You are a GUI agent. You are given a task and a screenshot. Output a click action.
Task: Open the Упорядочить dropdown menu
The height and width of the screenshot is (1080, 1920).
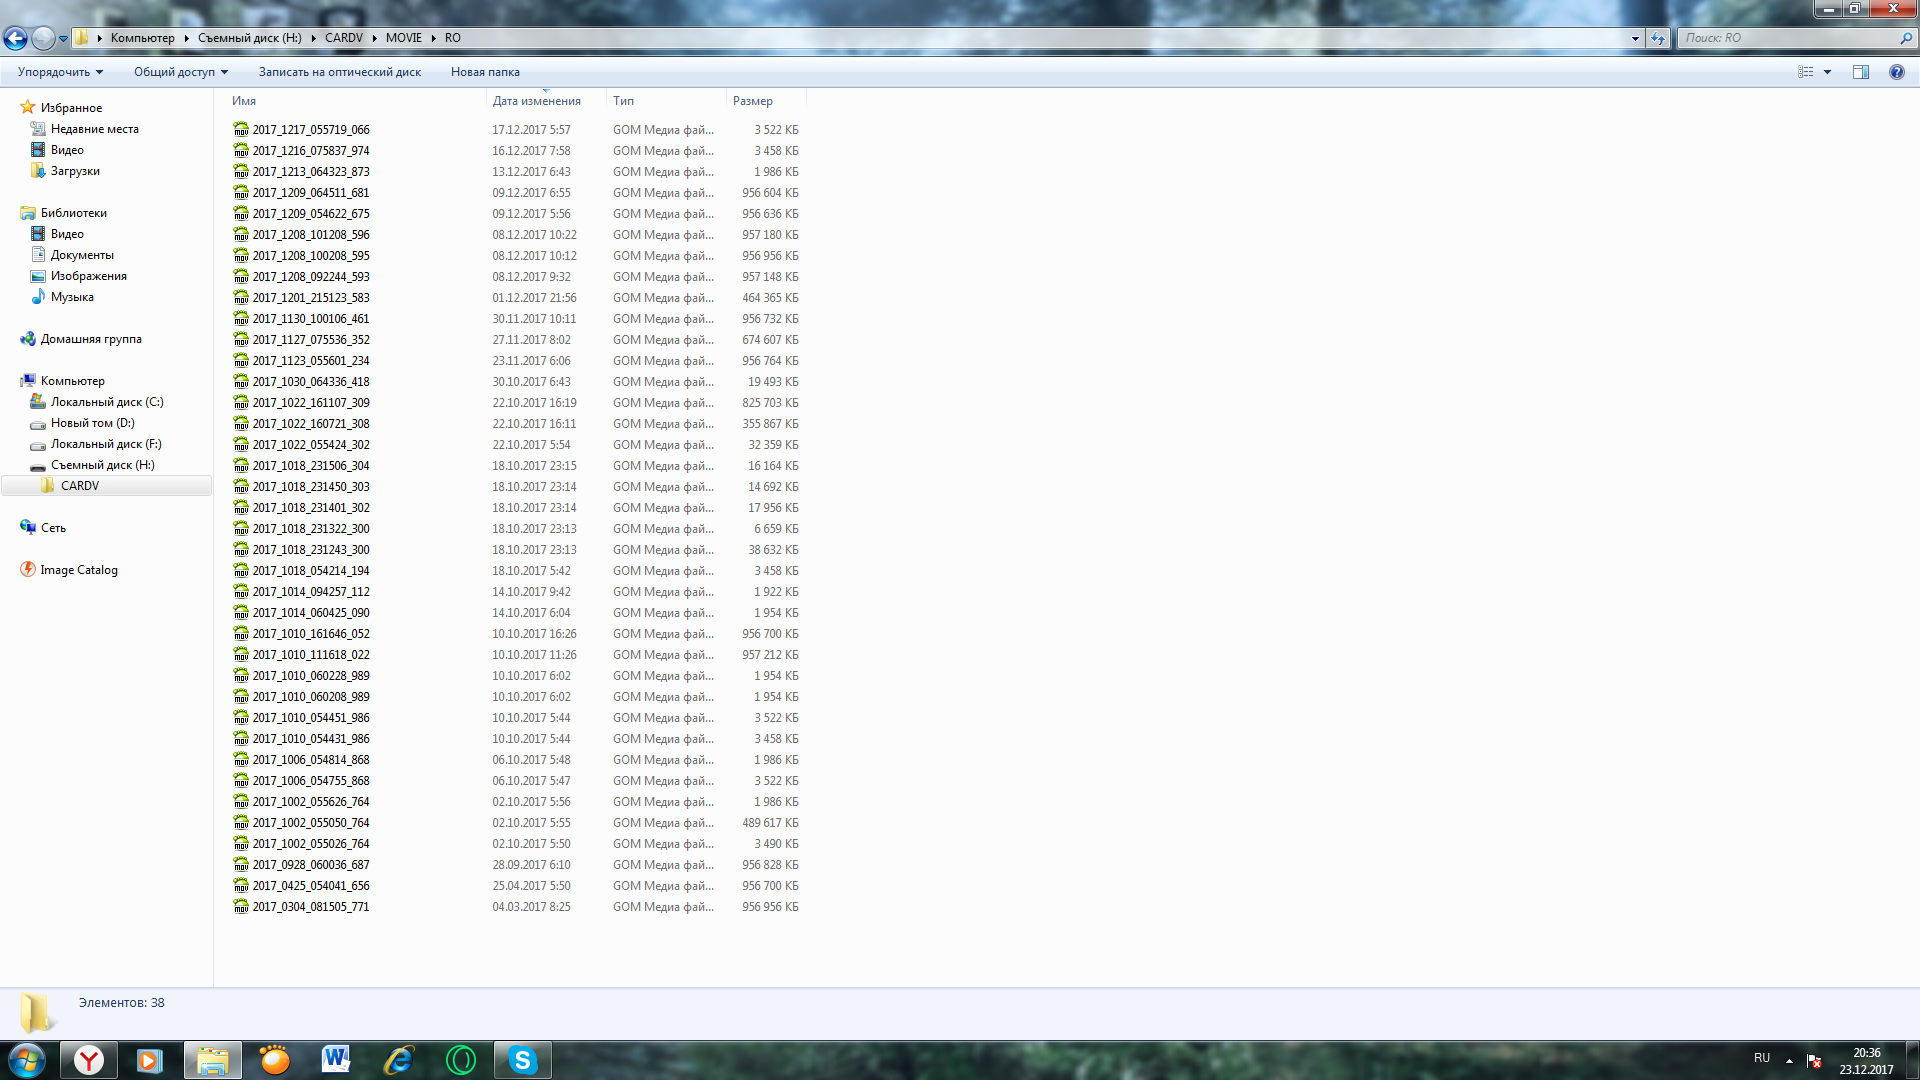60,72
